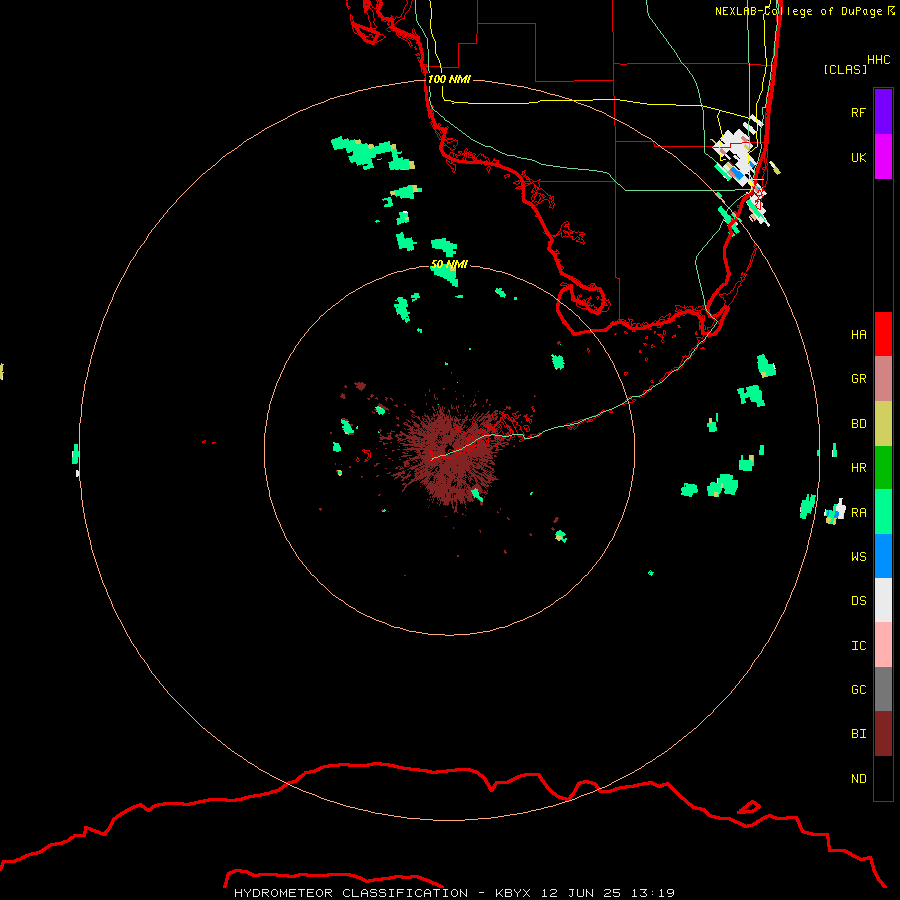The height and width of the screenshot is (900, 900).
Task: Select the yellow BD legend swatch
Action: click(x=883, y=424)
